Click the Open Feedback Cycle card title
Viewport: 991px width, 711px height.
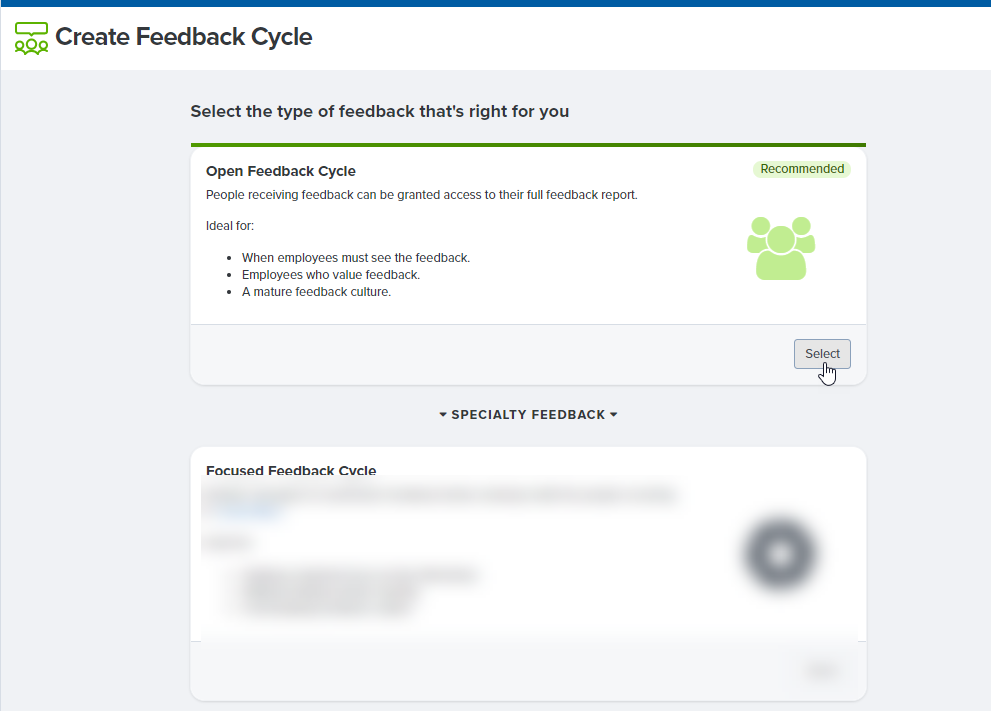coord(281,171)
